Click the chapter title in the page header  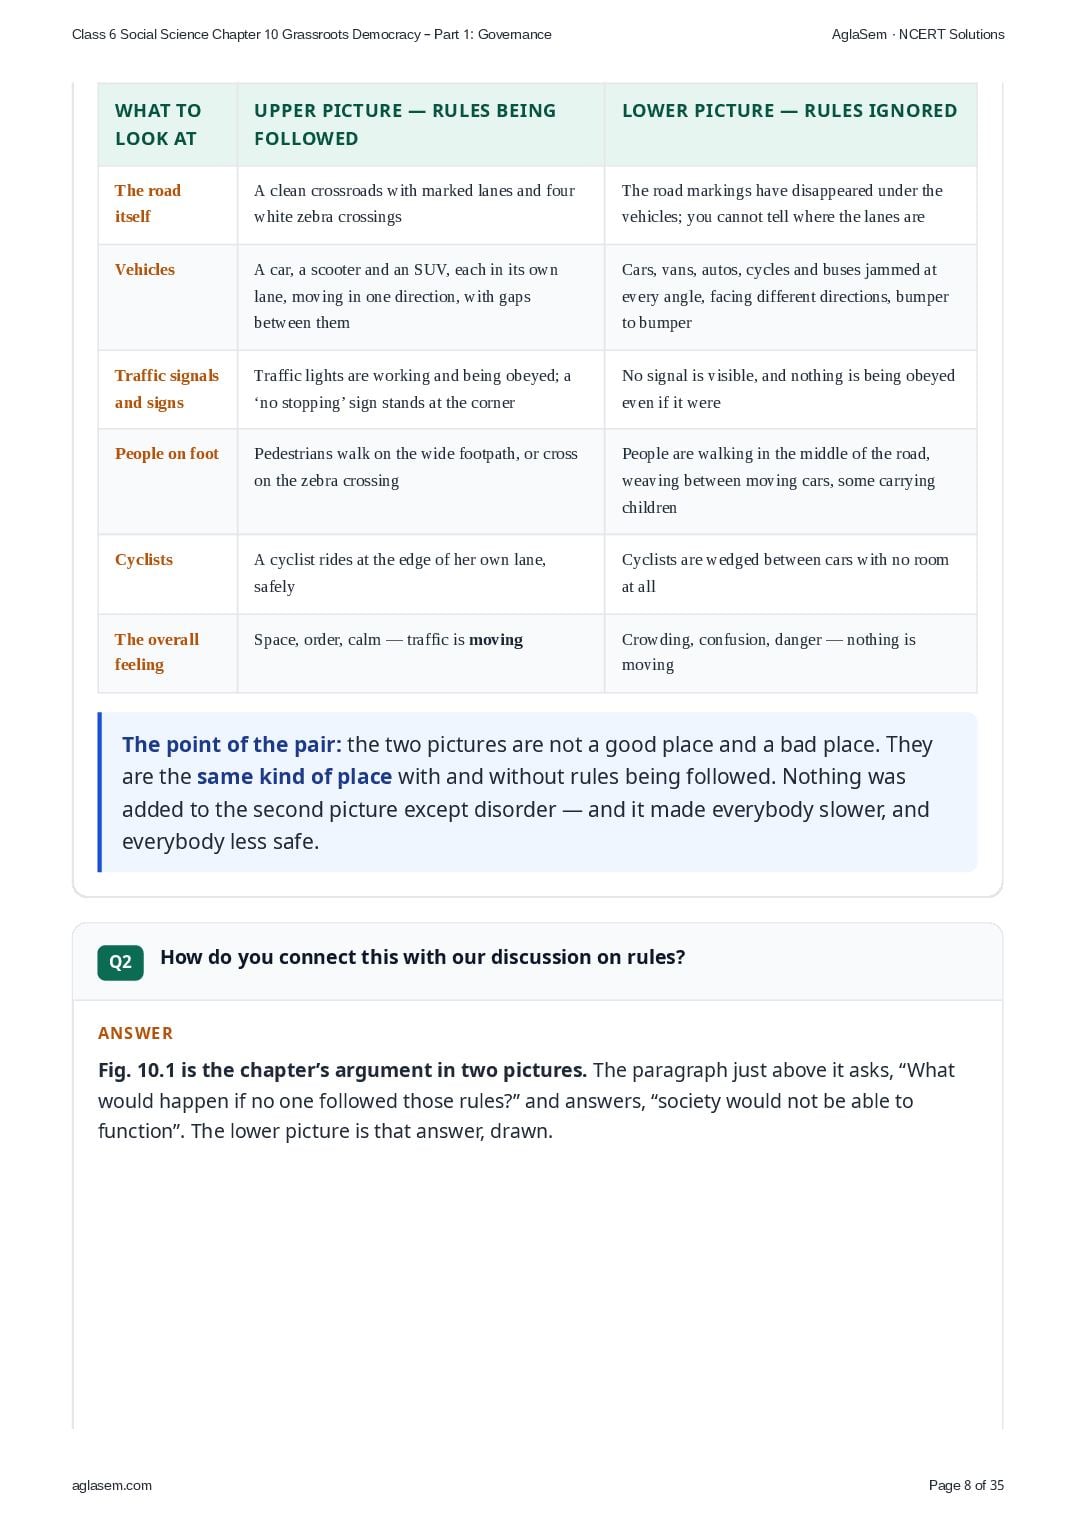[x=312, y=34]
